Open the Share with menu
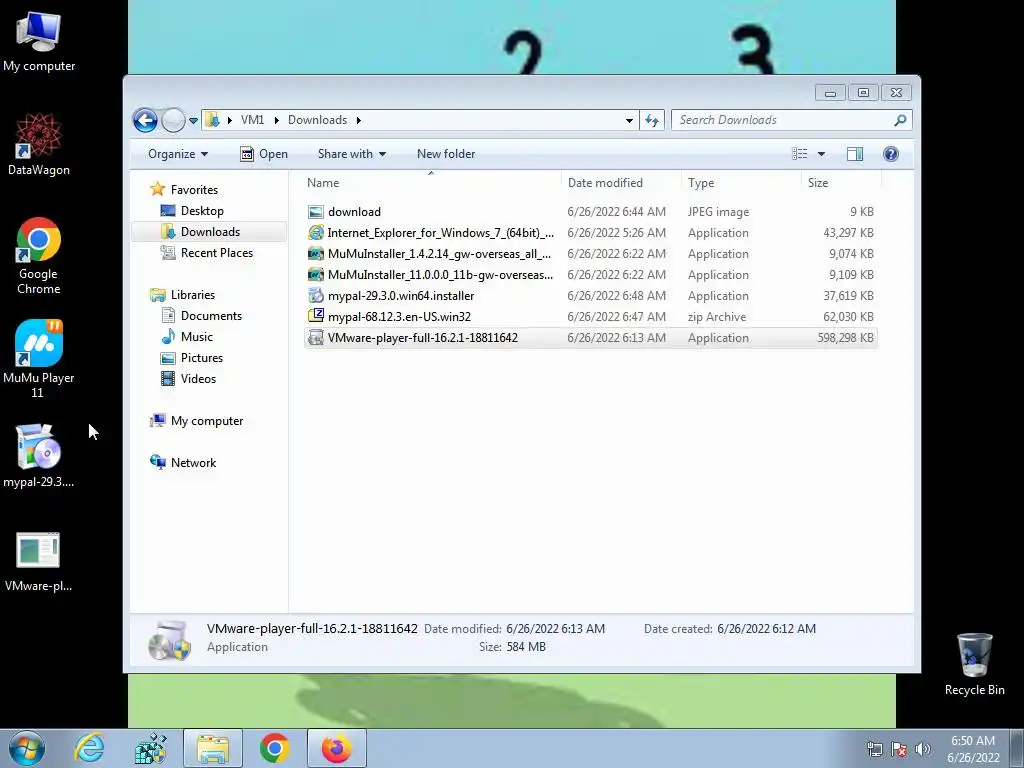This screenshot has height=768, width=1024. (351, 154)
